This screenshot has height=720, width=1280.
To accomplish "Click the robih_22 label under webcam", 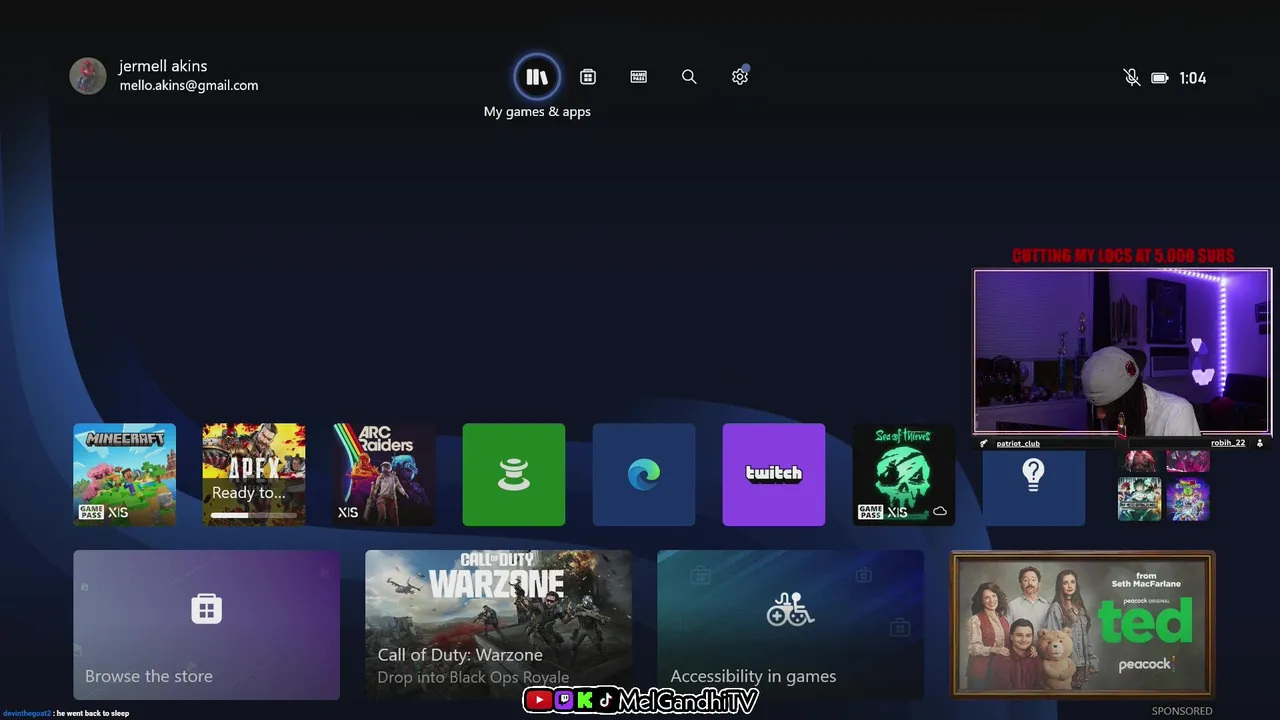I will click(x=1227, y=443).
